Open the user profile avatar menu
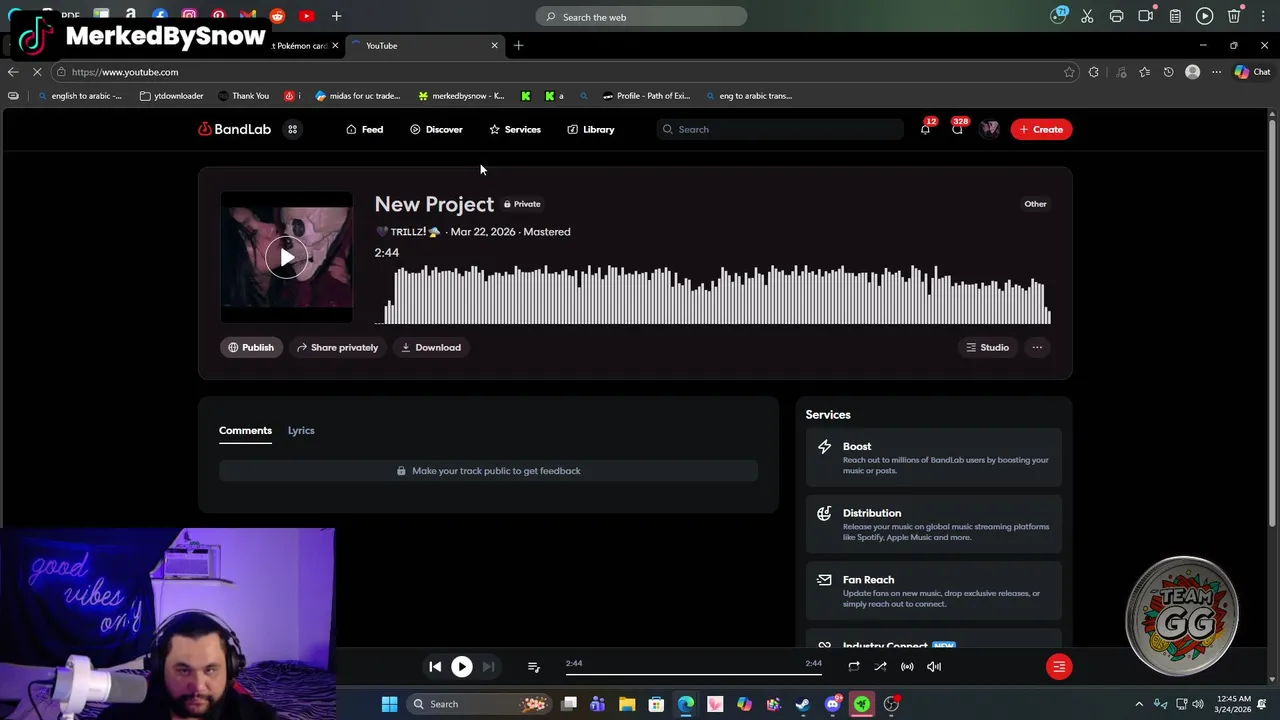Screen dimensions: 1280x720 point(990,129)
